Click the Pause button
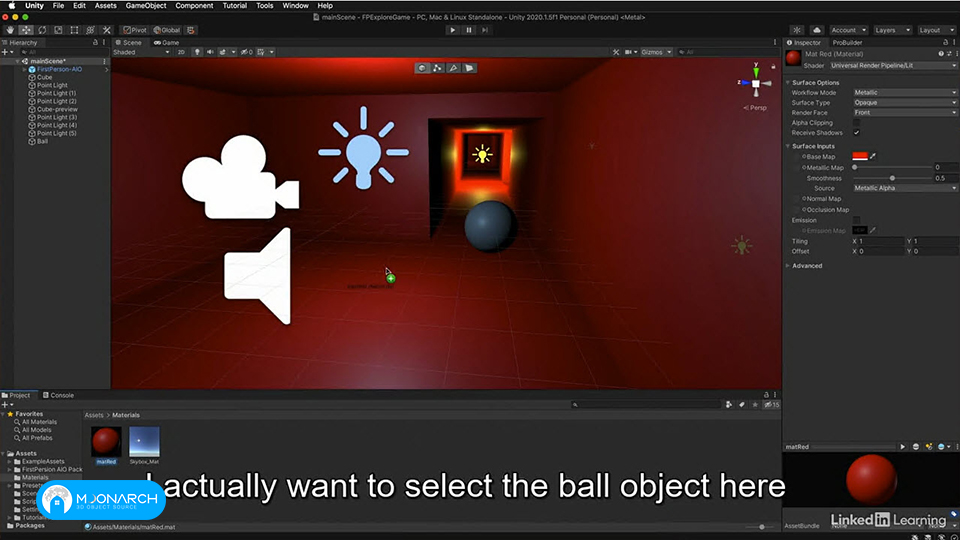 pos(468,30)
